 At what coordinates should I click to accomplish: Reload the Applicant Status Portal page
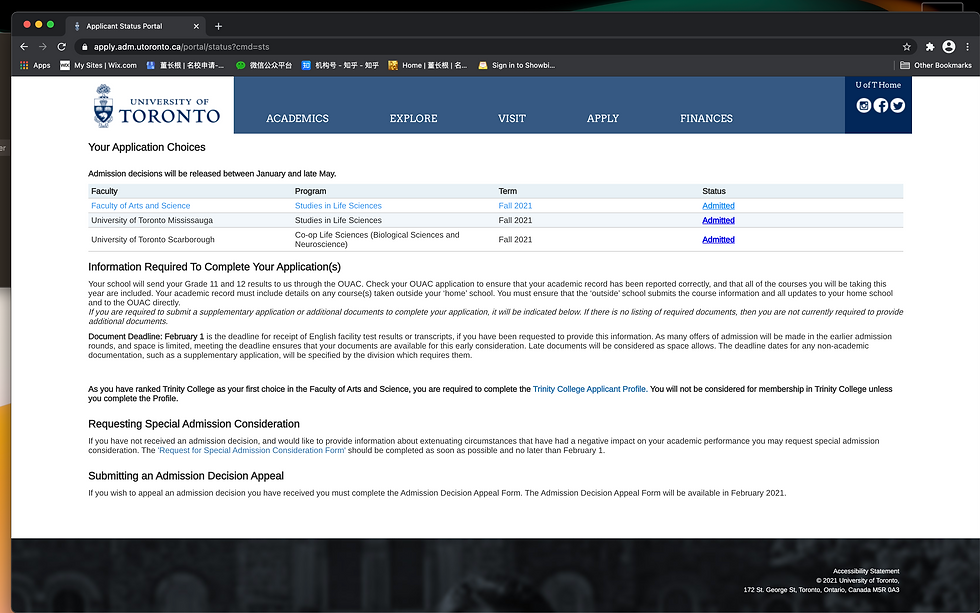click(61, 47)
